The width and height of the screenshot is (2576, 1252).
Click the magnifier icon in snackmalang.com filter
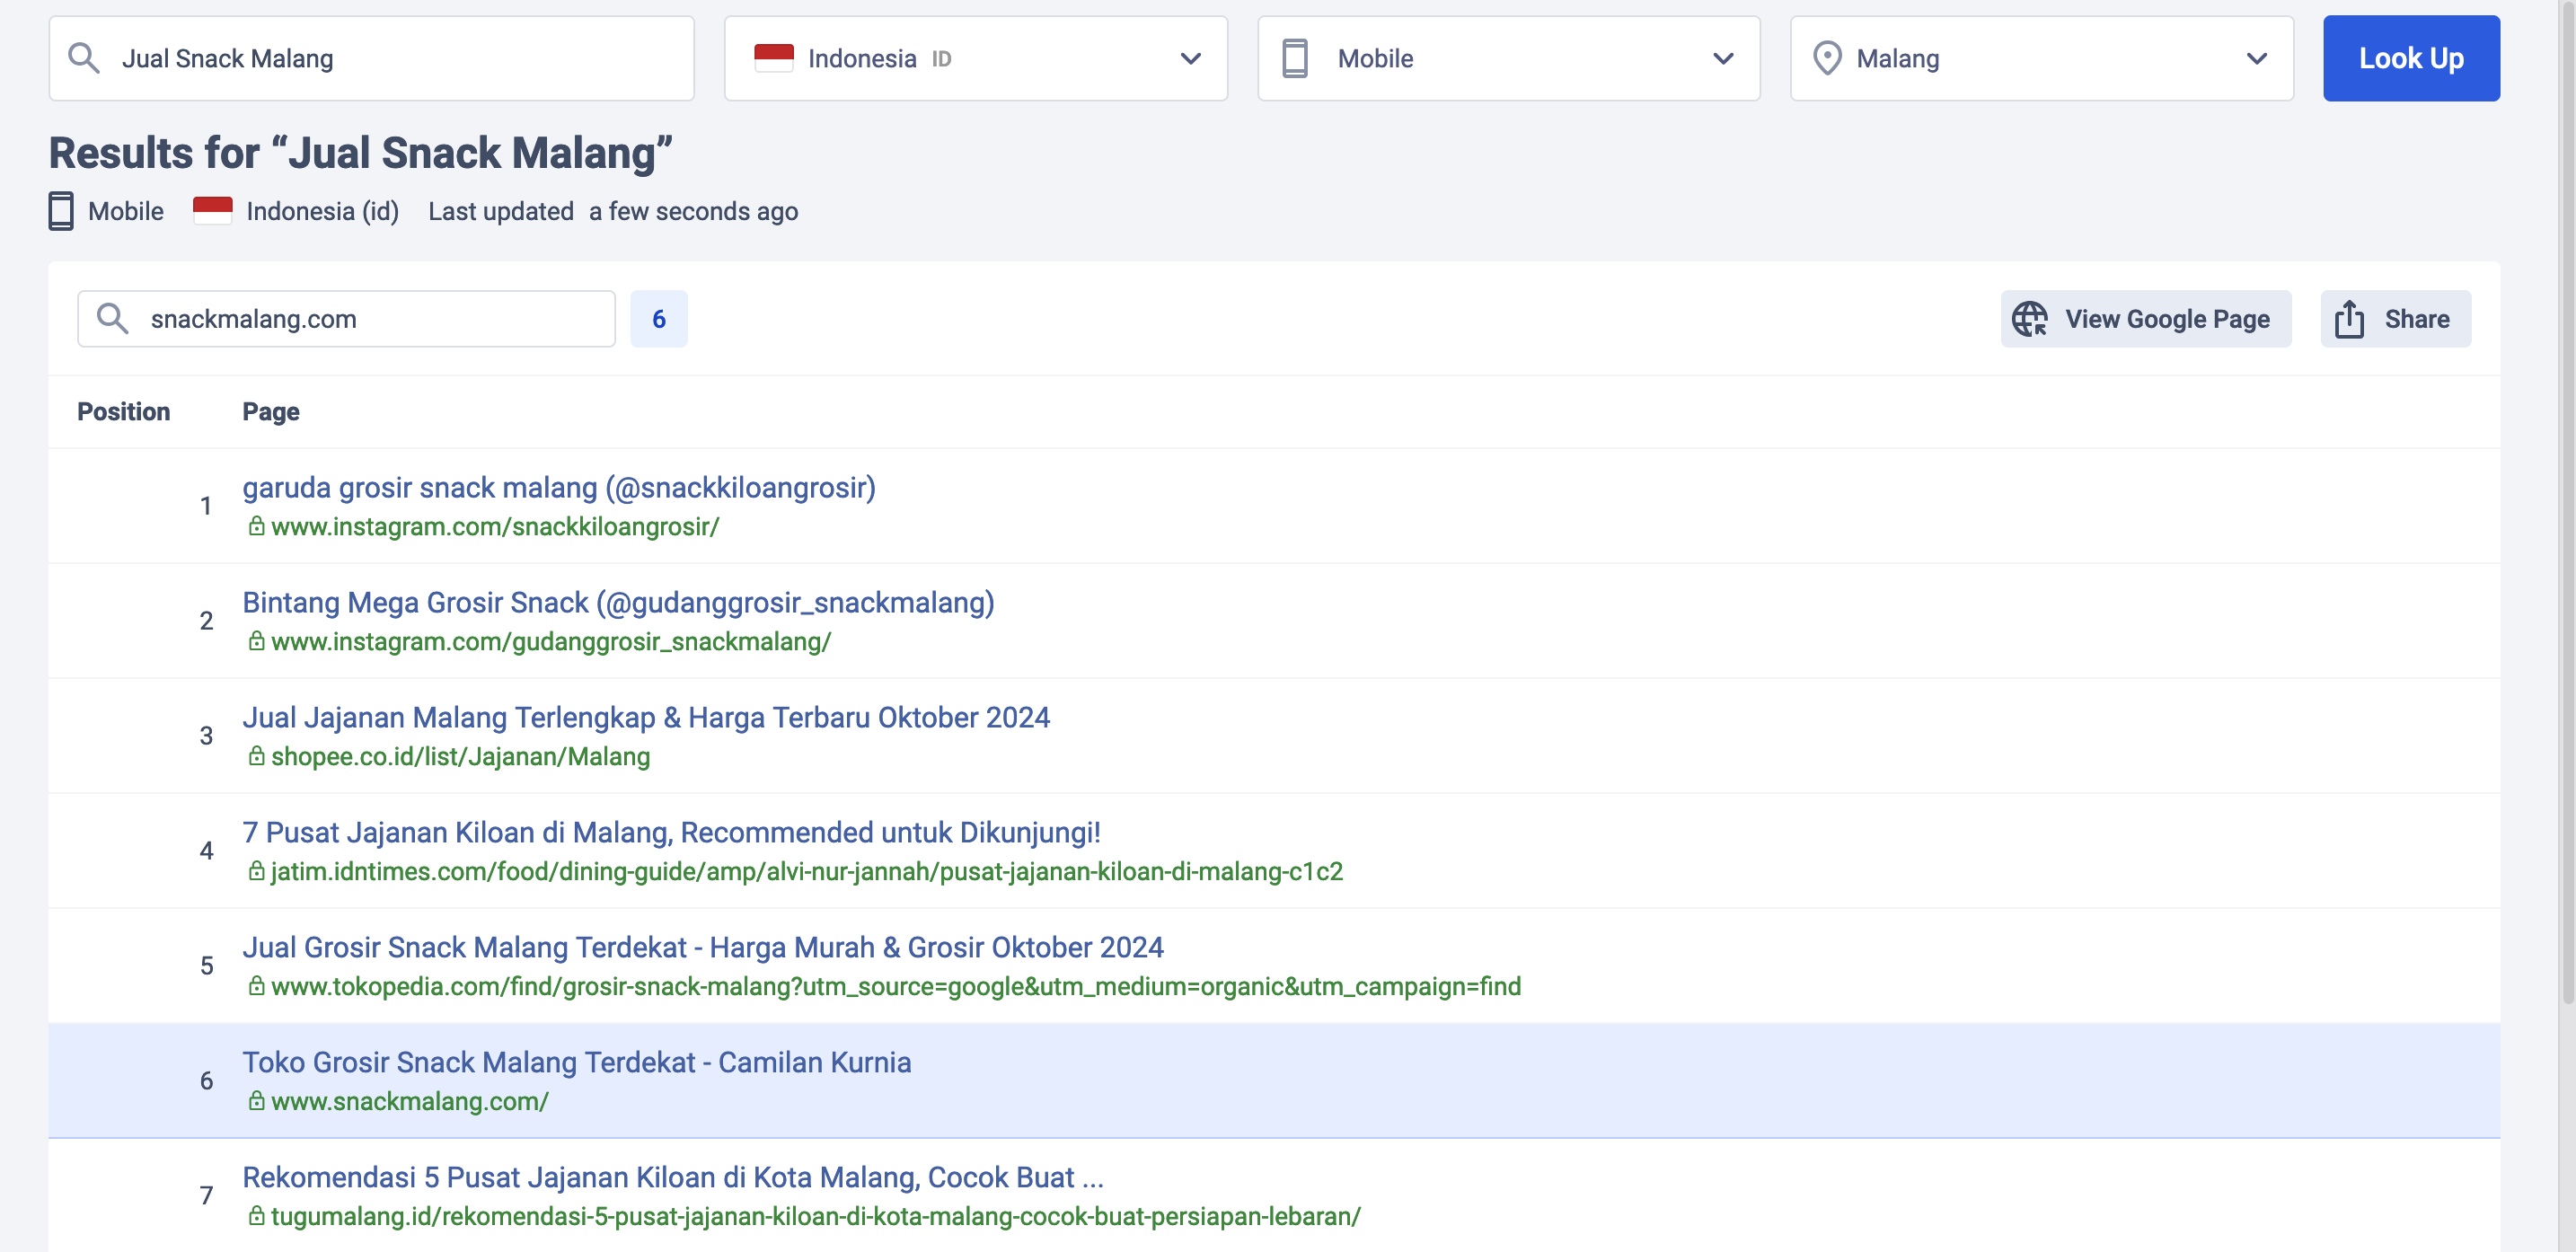click(112, 319)
